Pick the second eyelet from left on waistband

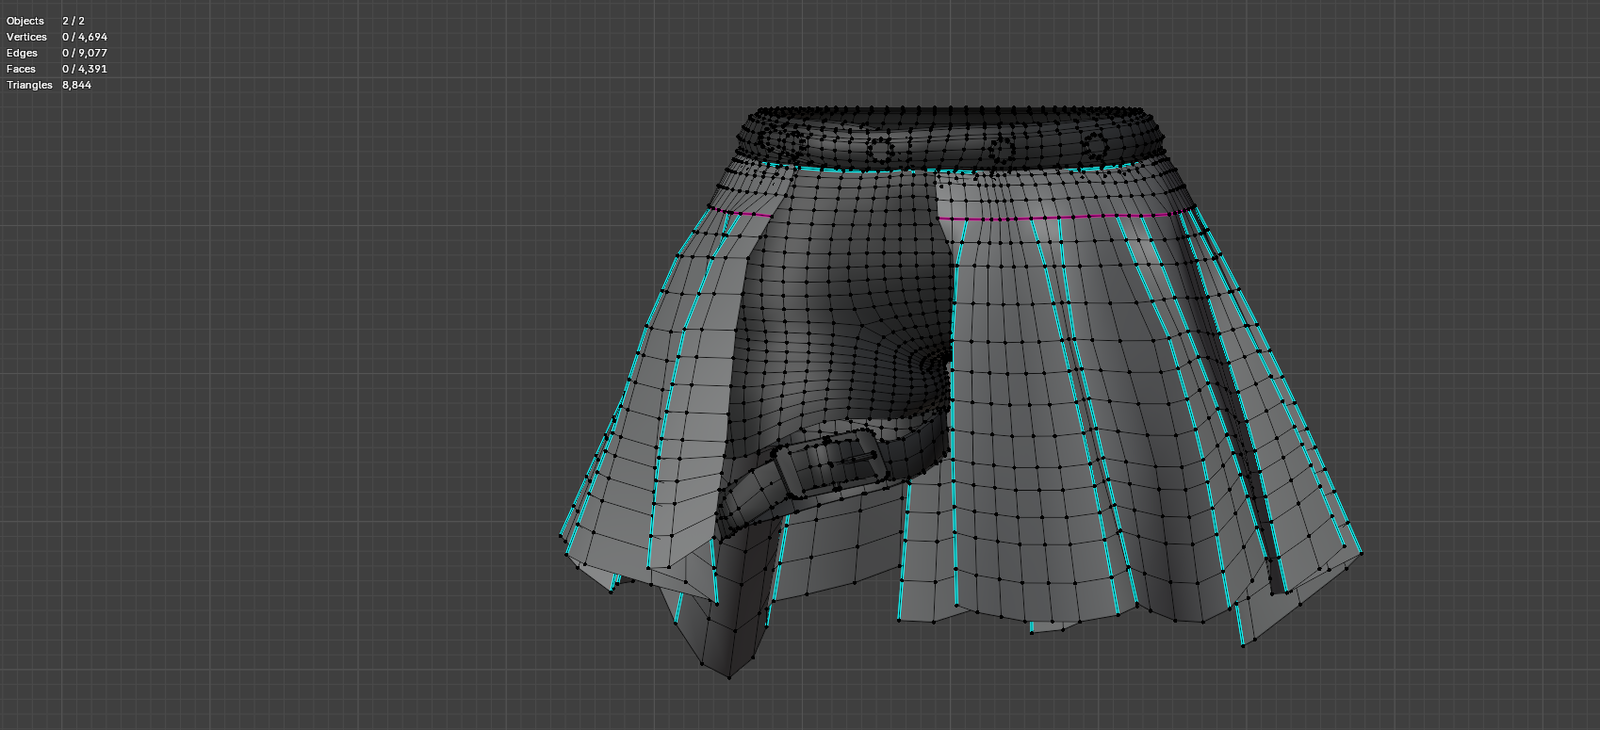click(x=880, y=151)
